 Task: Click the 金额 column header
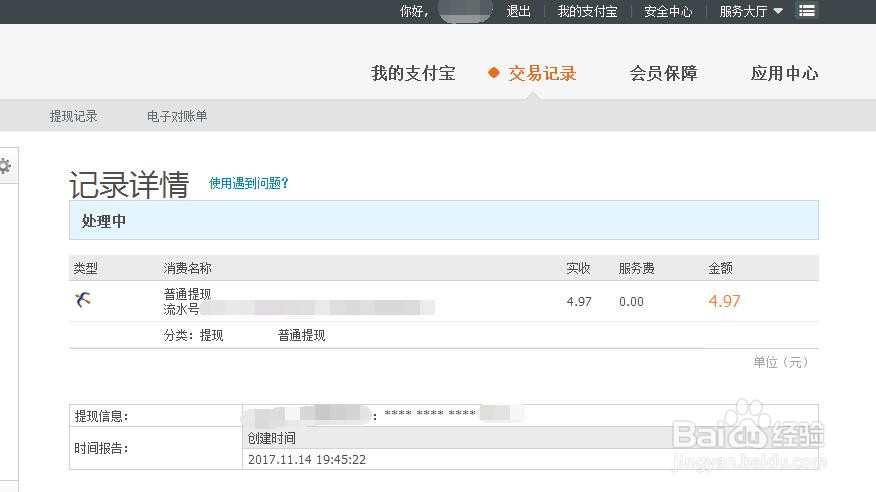coord(720,269)
